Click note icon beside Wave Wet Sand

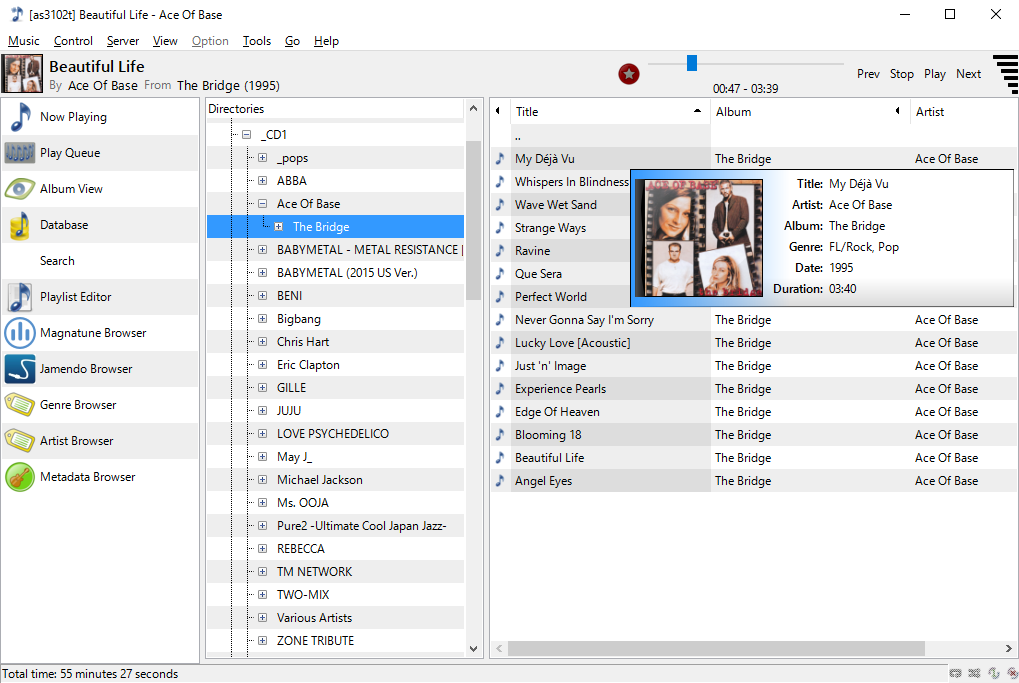(500, 205)
